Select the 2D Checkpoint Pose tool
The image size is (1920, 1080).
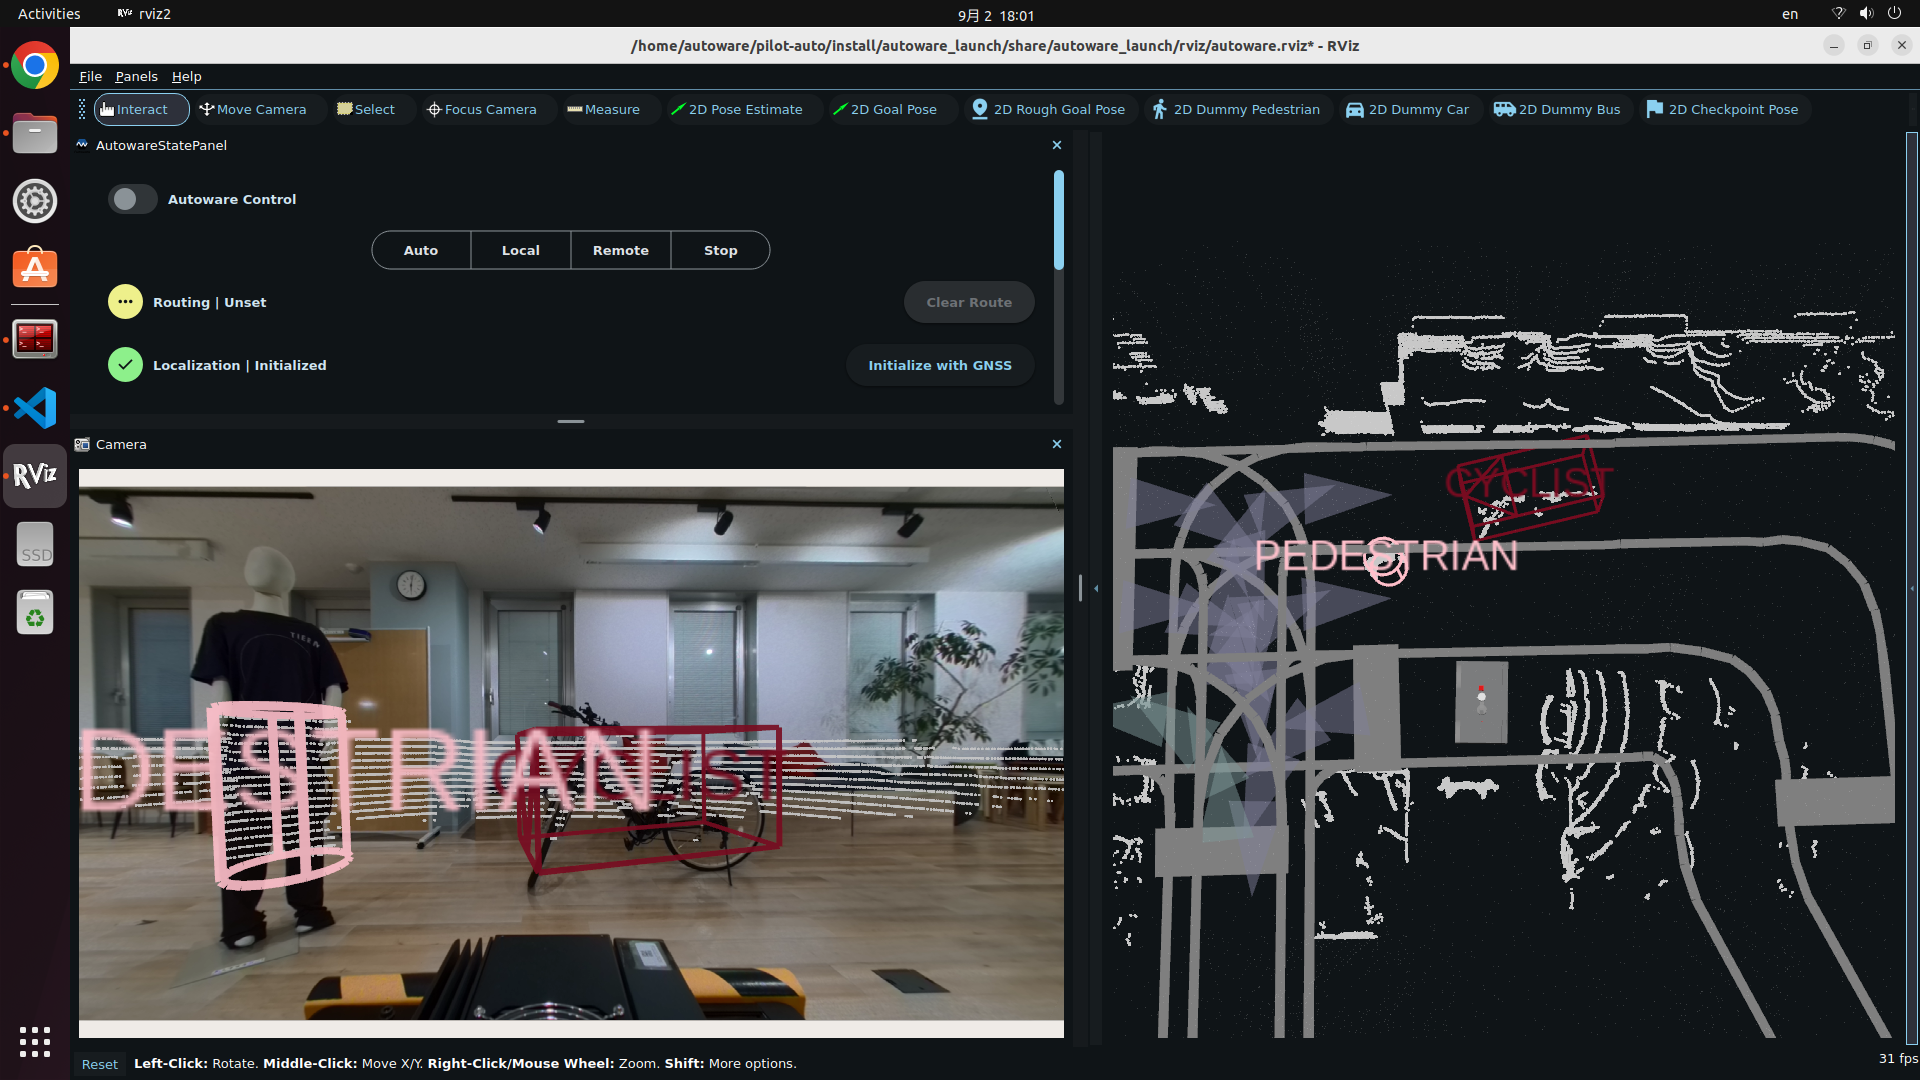coord(1723,110)
